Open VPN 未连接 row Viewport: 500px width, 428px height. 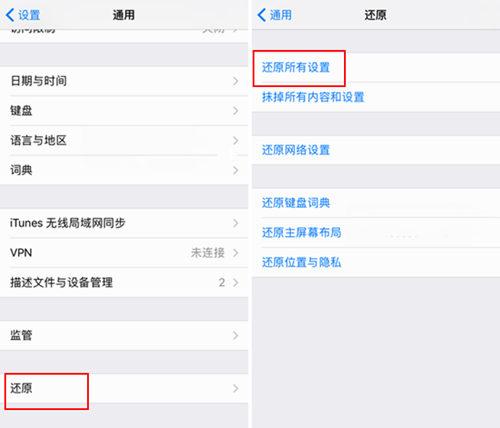click(124, 253)
